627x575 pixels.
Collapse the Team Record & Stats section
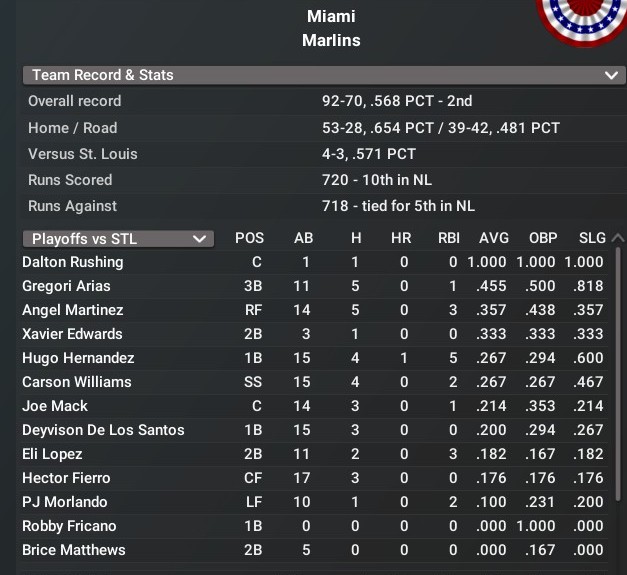pos(611,75)
